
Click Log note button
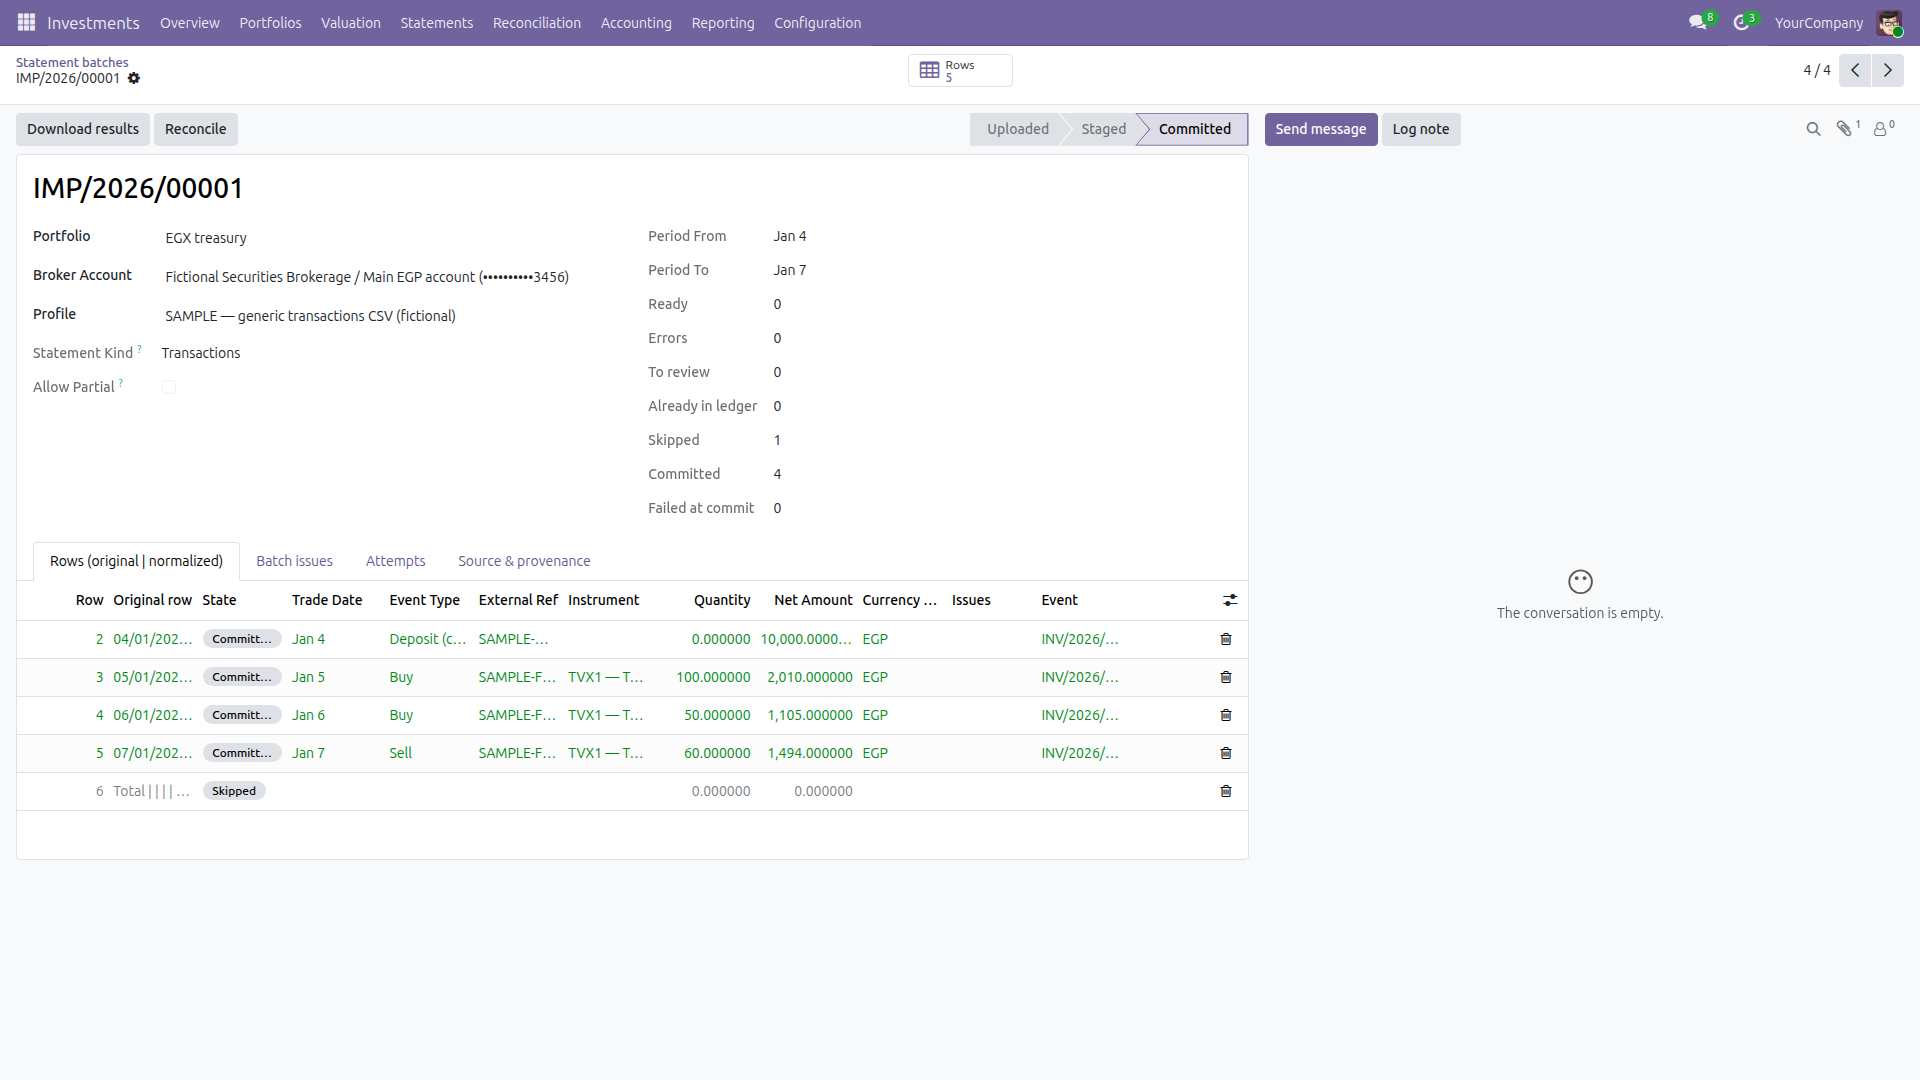click(1420, 129)
